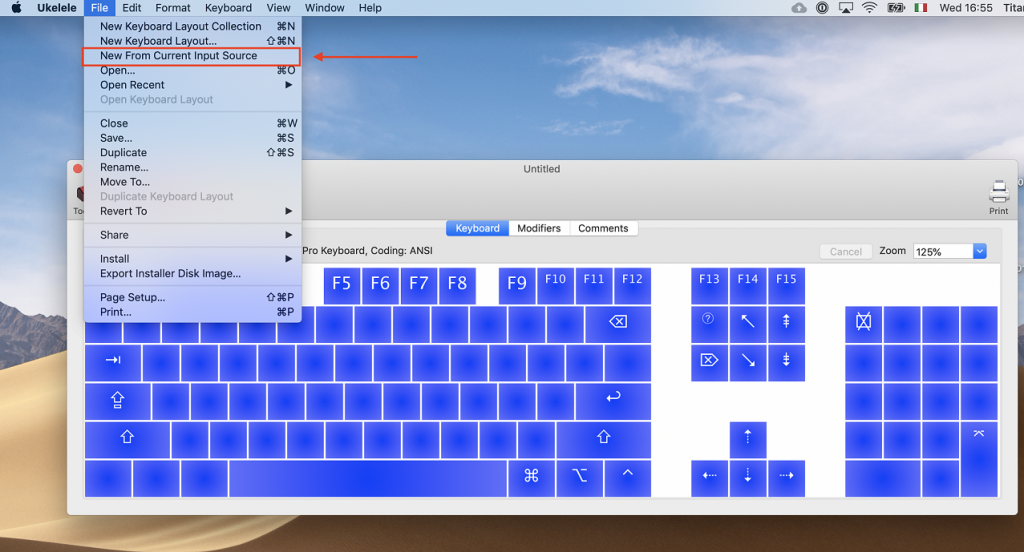
Task: Expand the Open Recent submenu
Action: [193, 85]
